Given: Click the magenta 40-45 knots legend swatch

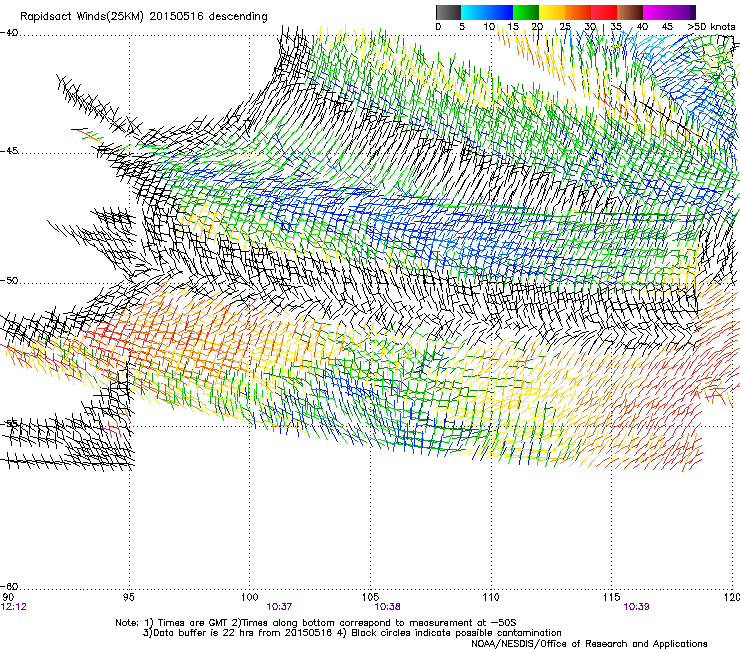Looking at the screenshot, I should (656, 12).
